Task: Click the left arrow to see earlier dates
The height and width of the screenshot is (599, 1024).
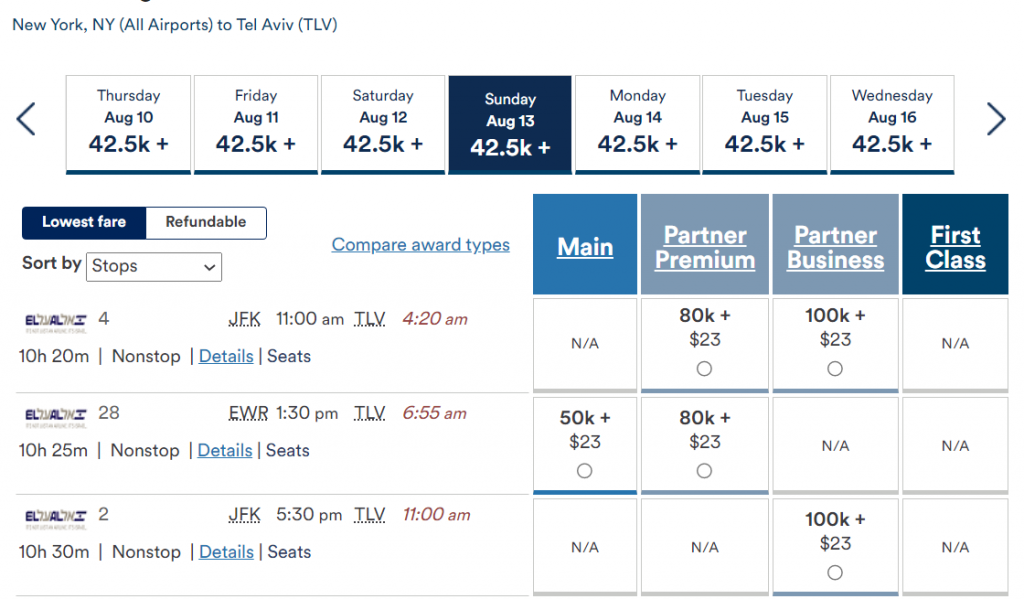Action: click(26, 118)
